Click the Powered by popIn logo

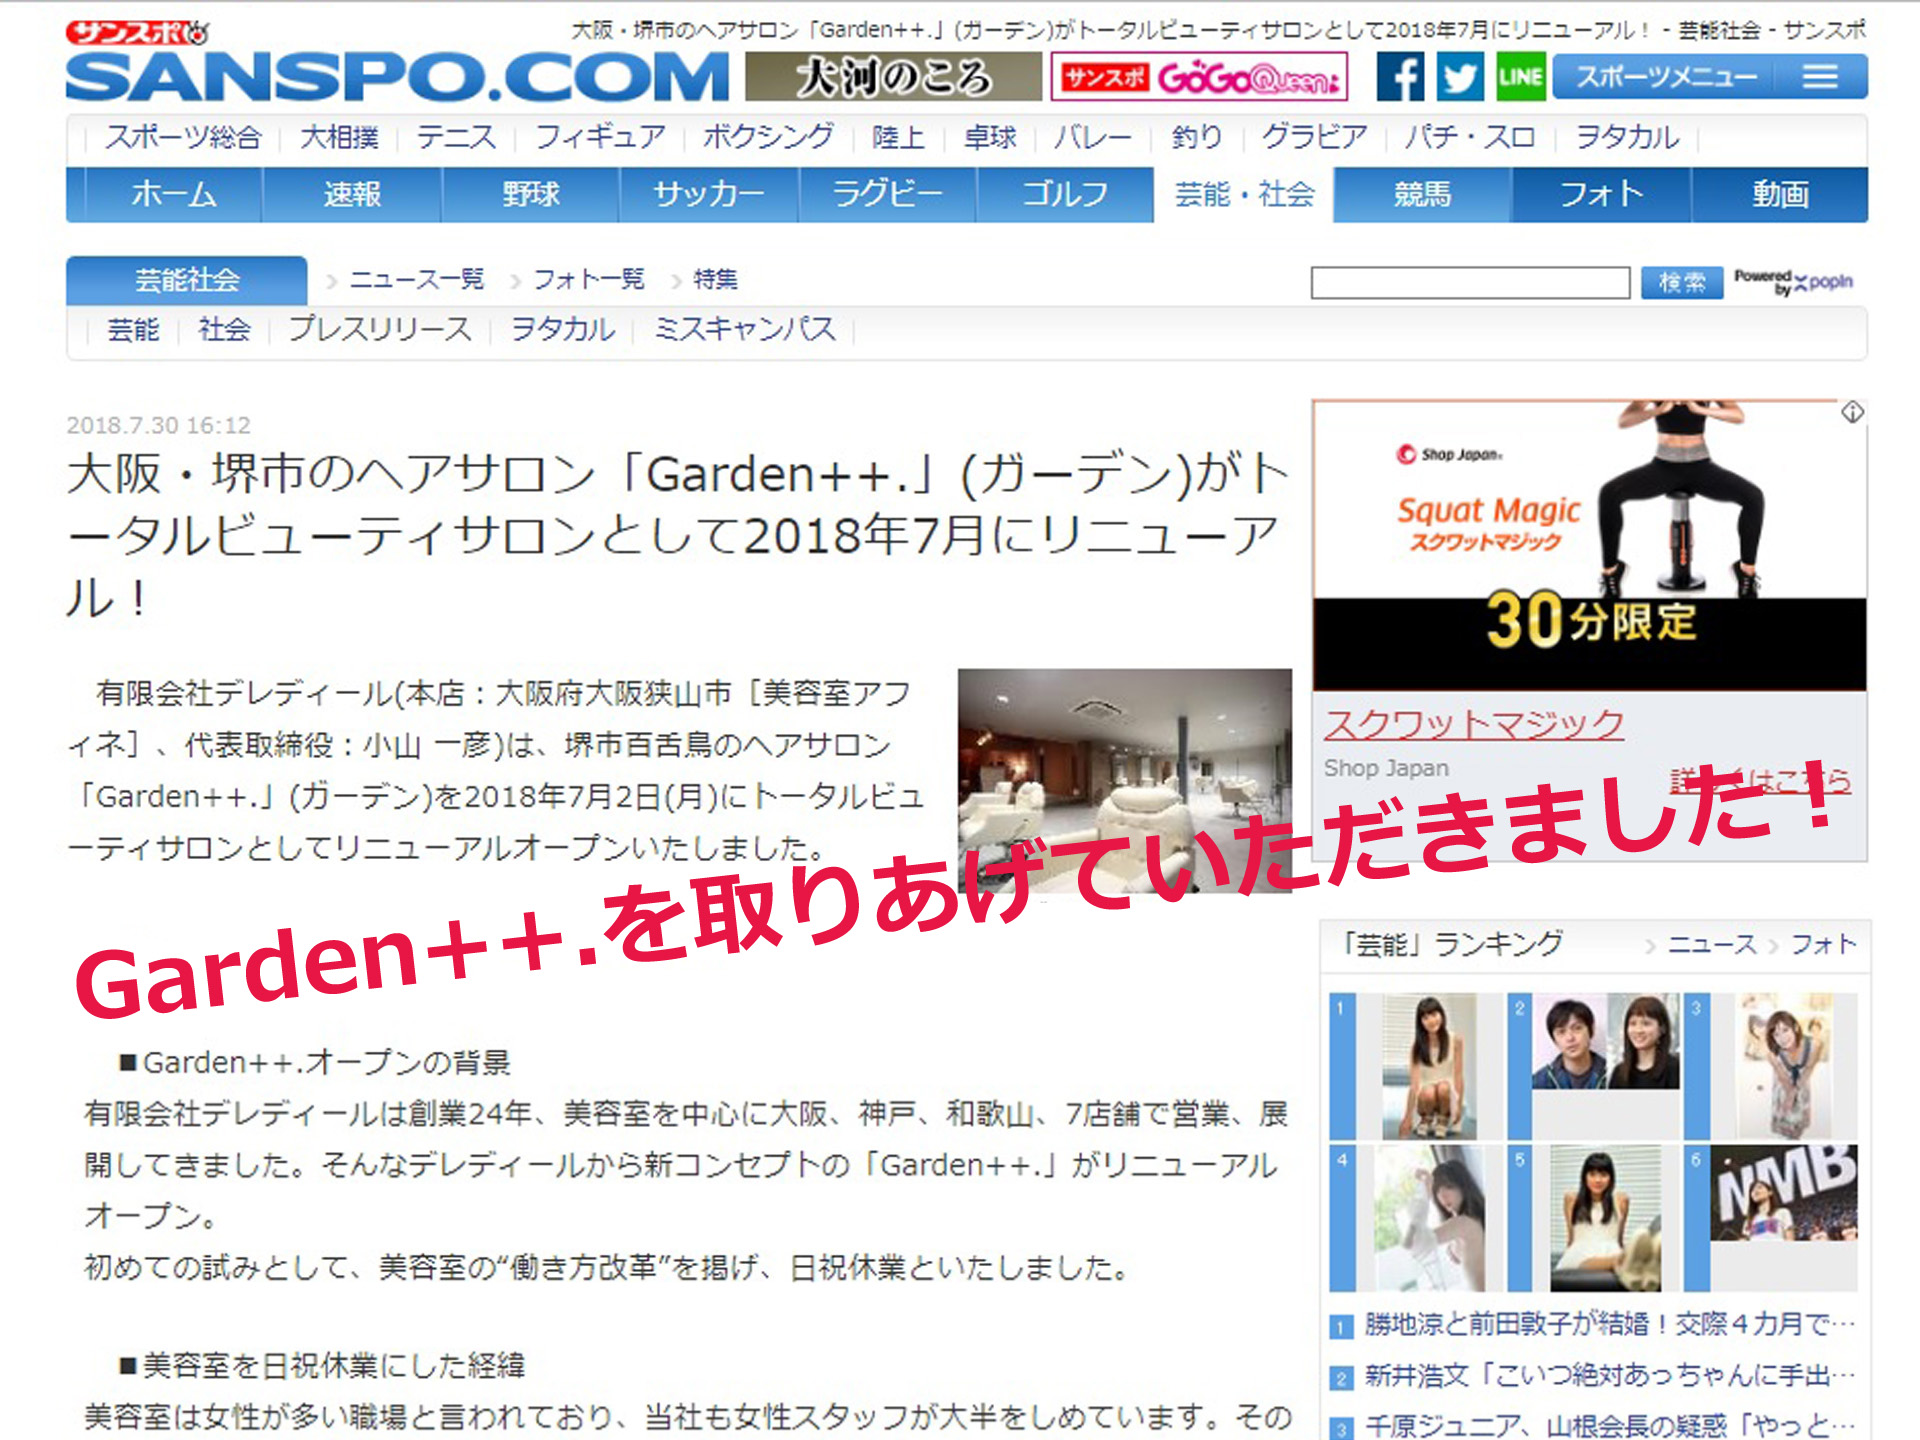1794,282
